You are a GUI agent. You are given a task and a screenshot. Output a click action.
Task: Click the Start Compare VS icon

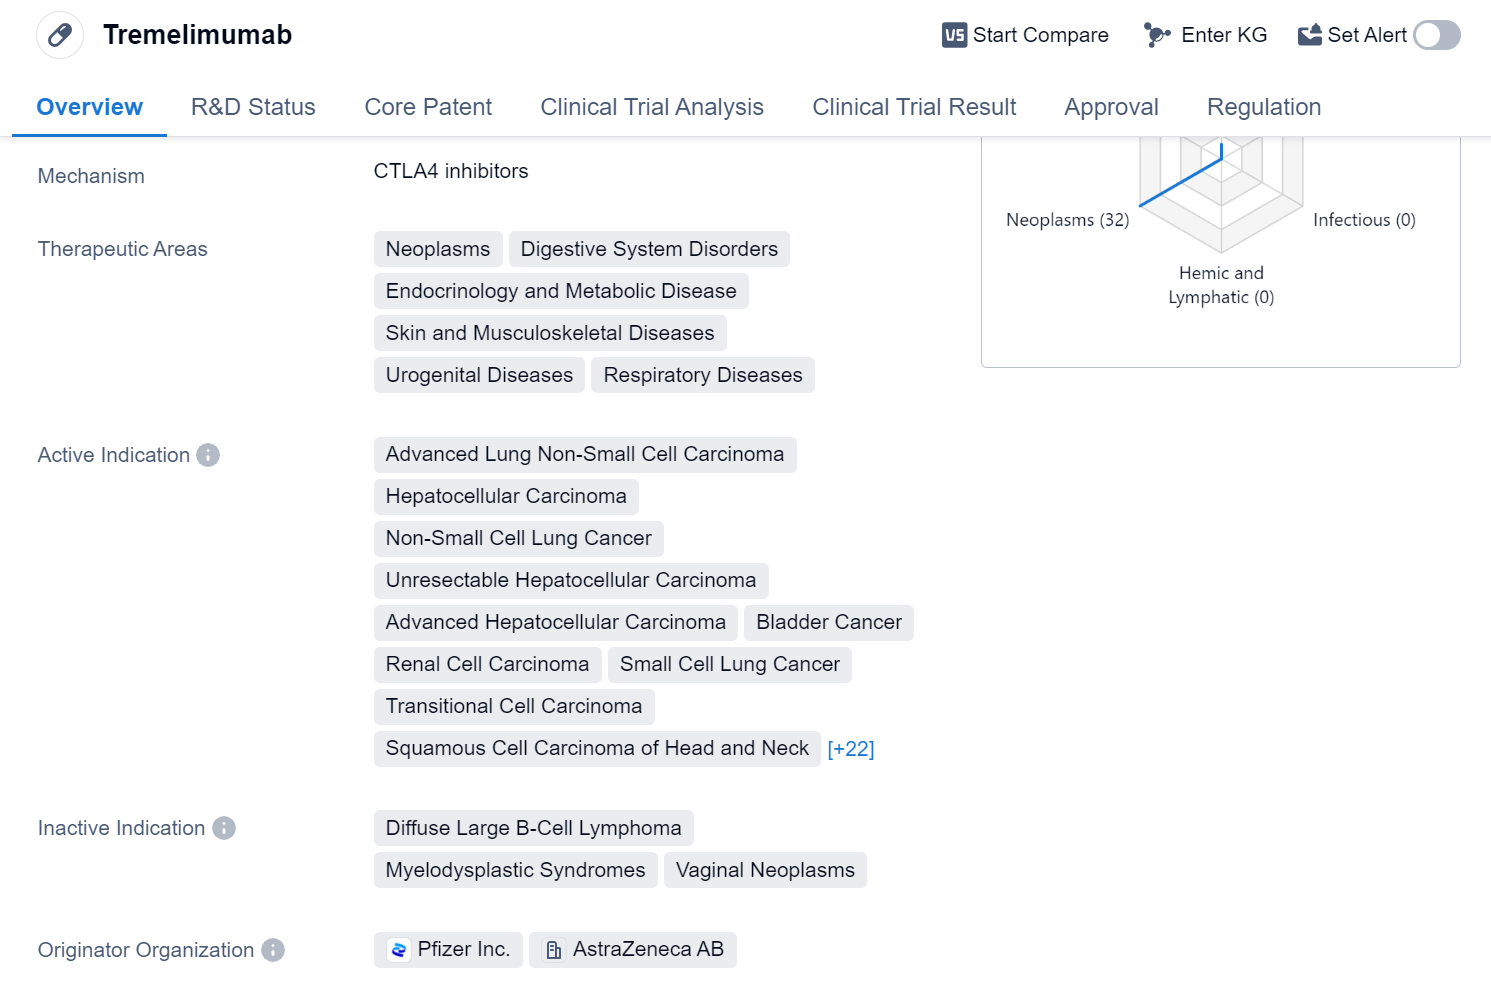(x=954, y=36)
